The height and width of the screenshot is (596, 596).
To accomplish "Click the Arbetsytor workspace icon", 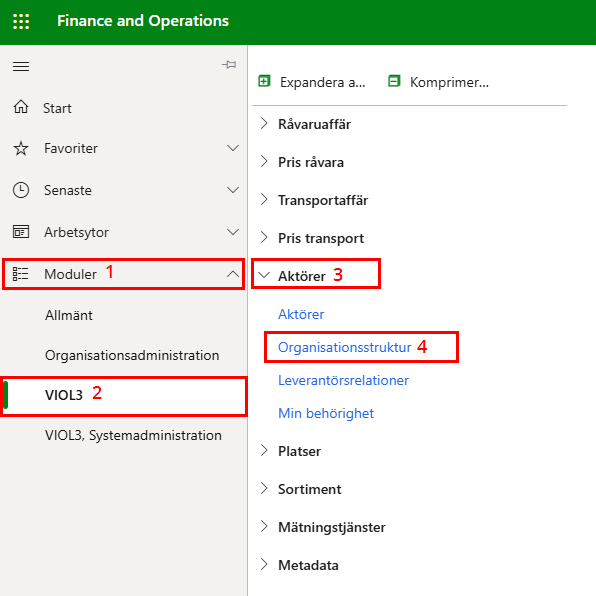I will tap(21, 231).
